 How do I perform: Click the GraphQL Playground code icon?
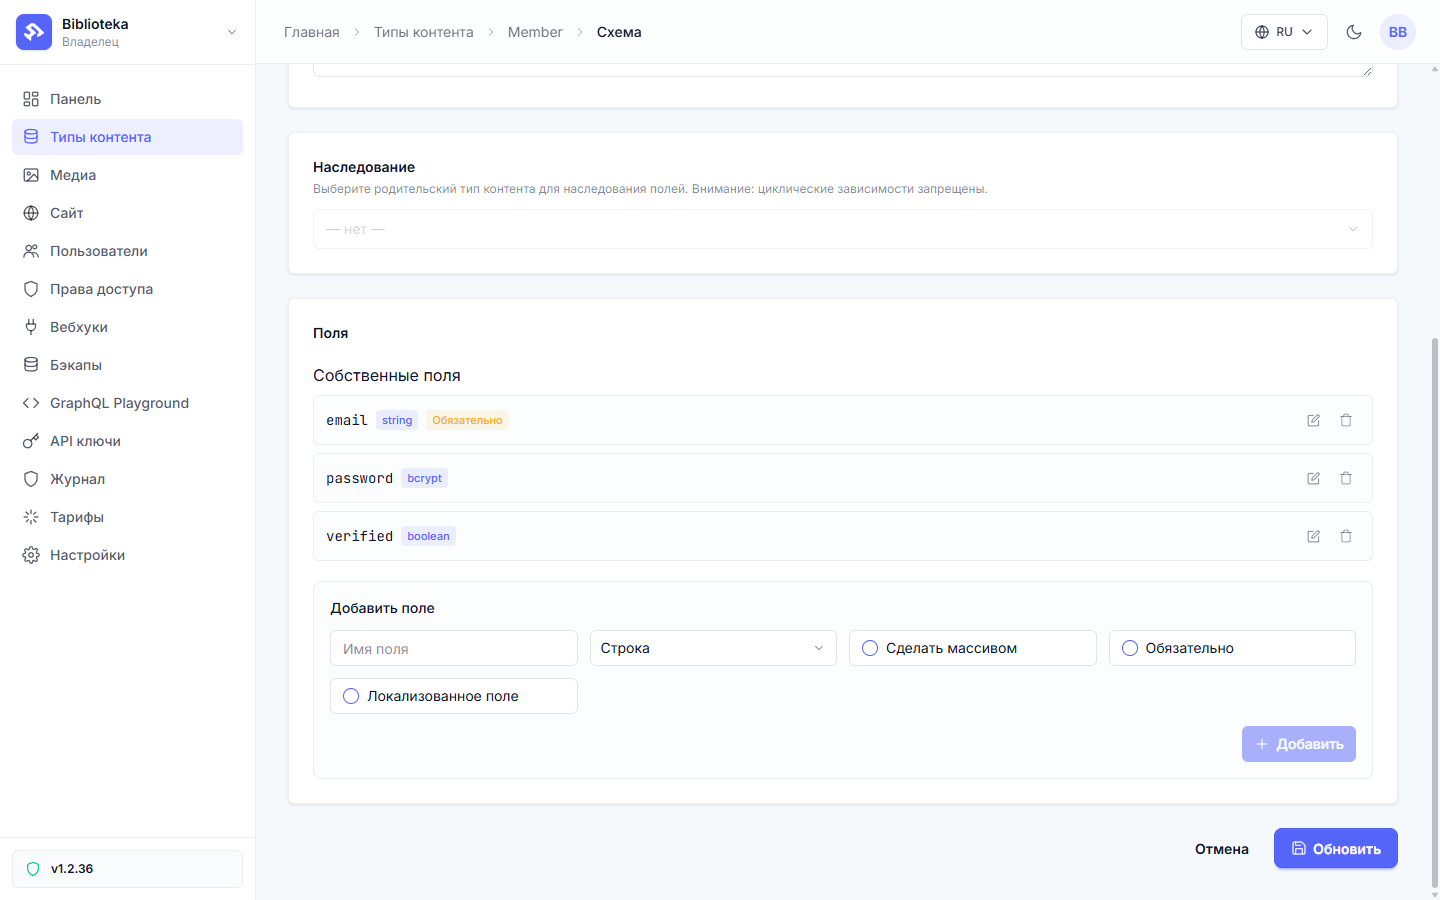coord(31,403)
